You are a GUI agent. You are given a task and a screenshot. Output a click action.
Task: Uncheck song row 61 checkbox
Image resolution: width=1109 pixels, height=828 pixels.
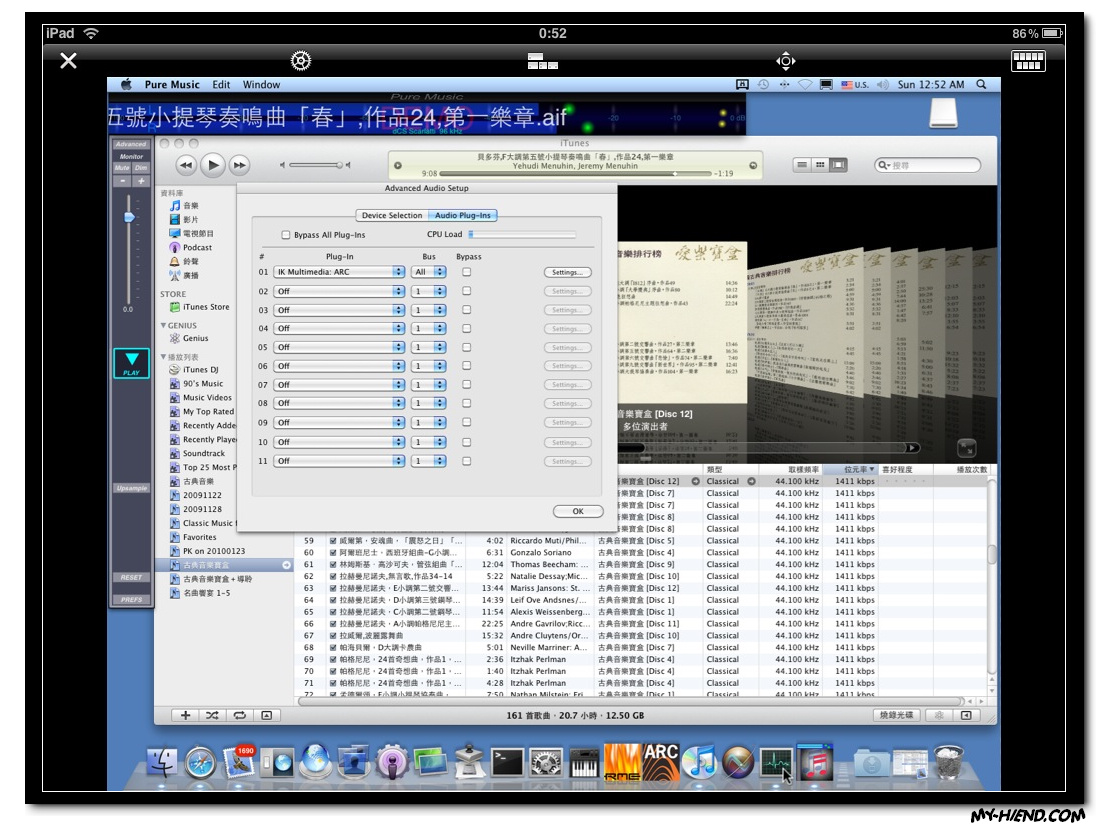(x=332, y=564)
